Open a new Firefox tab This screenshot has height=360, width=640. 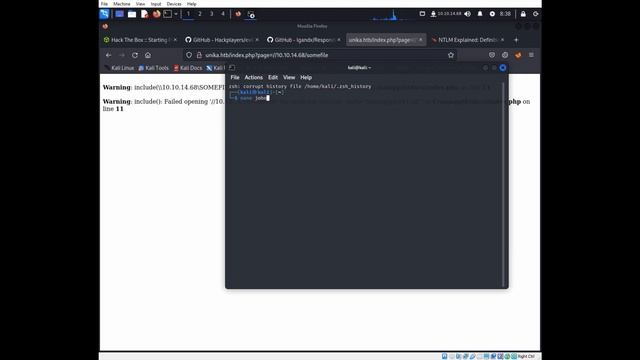[x=516, y=40]
